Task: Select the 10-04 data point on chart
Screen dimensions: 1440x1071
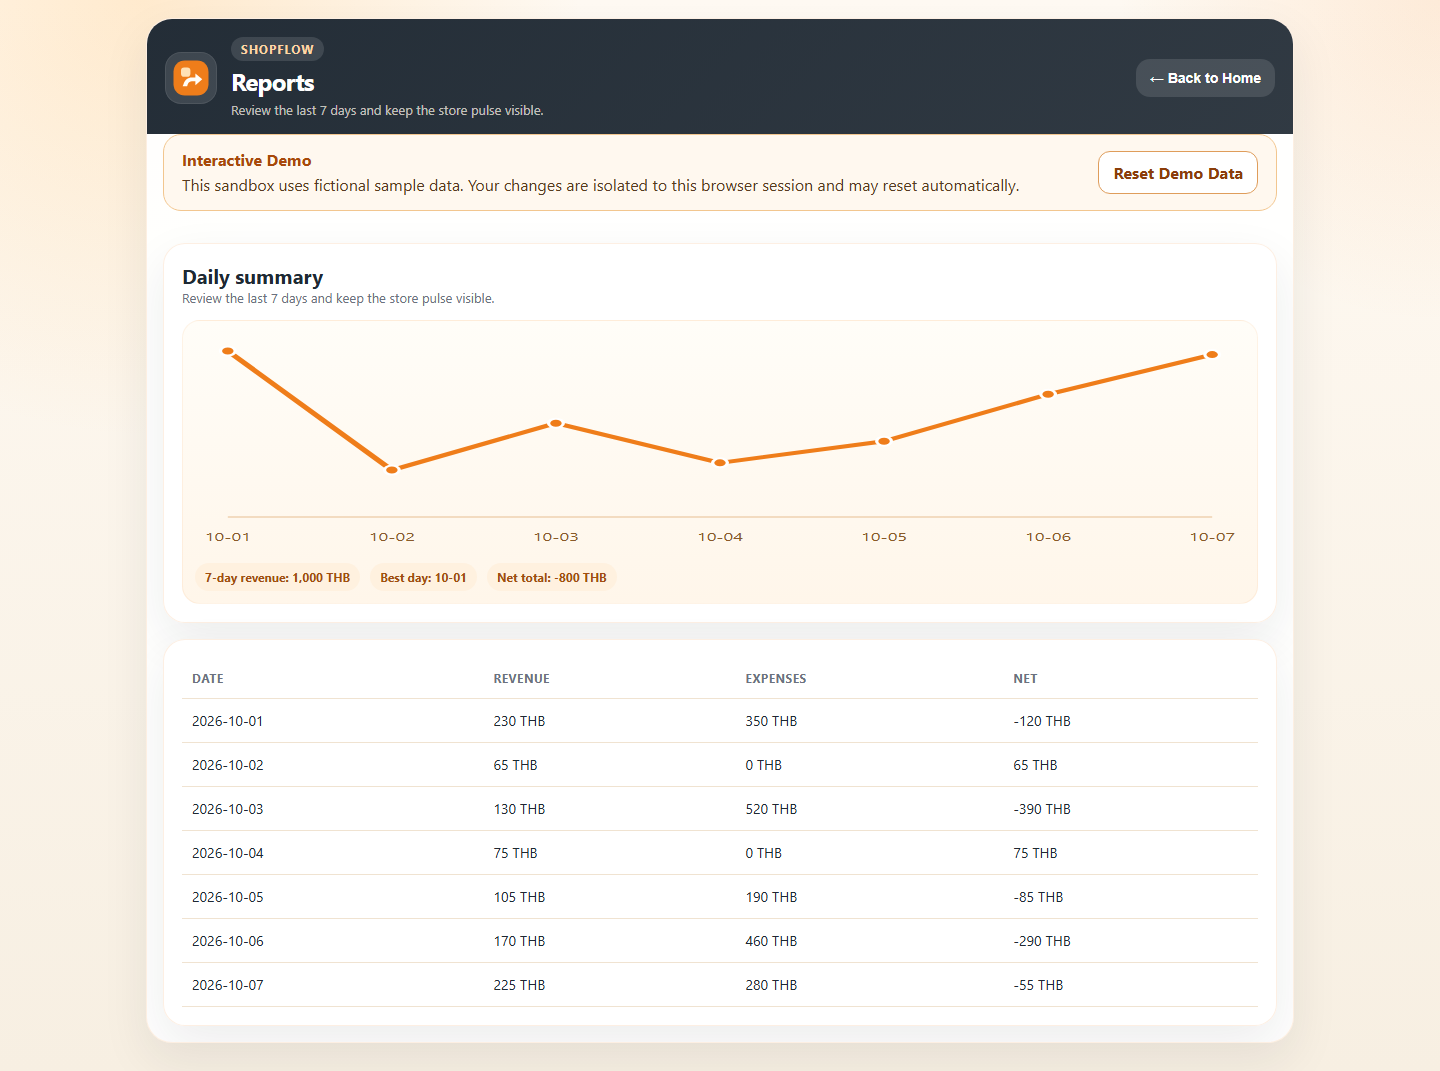Action: (720, 462)
